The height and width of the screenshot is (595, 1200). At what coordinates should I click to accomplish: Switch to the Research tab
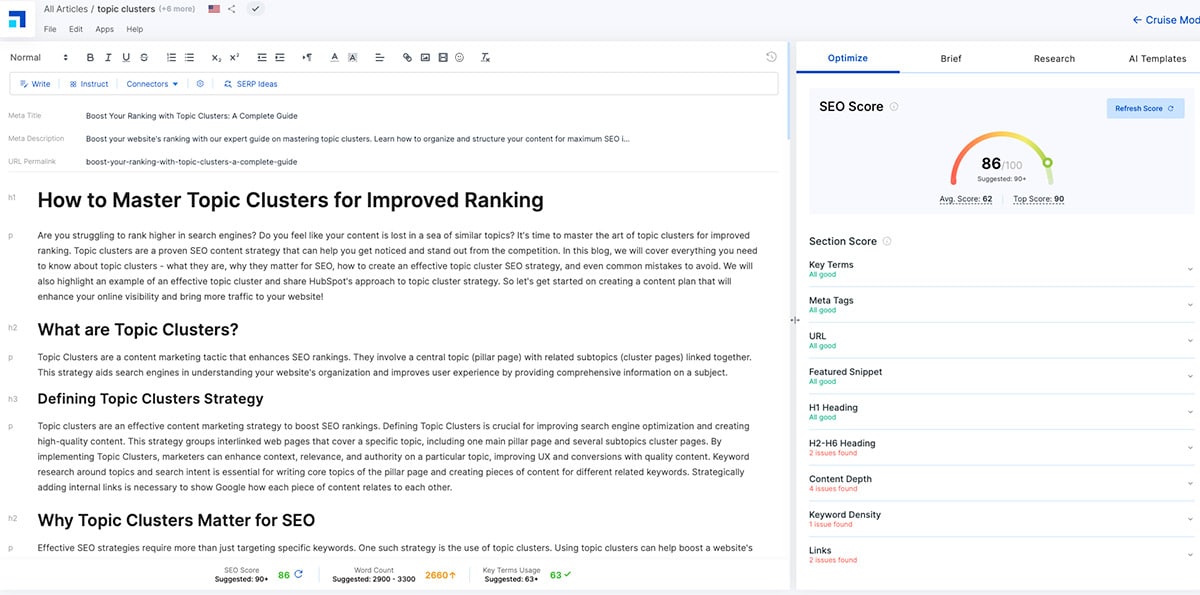pyautogui.click(x=1054, y=58)
